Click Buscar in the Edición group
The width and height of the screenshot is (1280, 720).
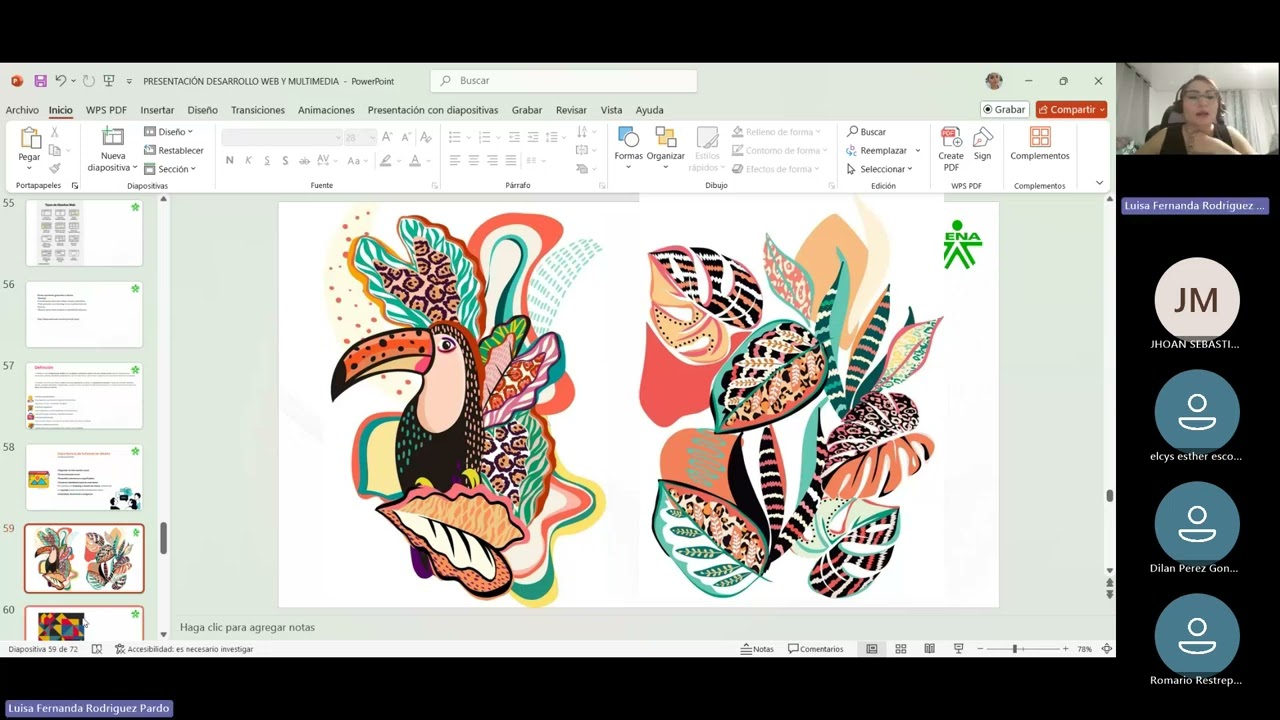[866, 132]
